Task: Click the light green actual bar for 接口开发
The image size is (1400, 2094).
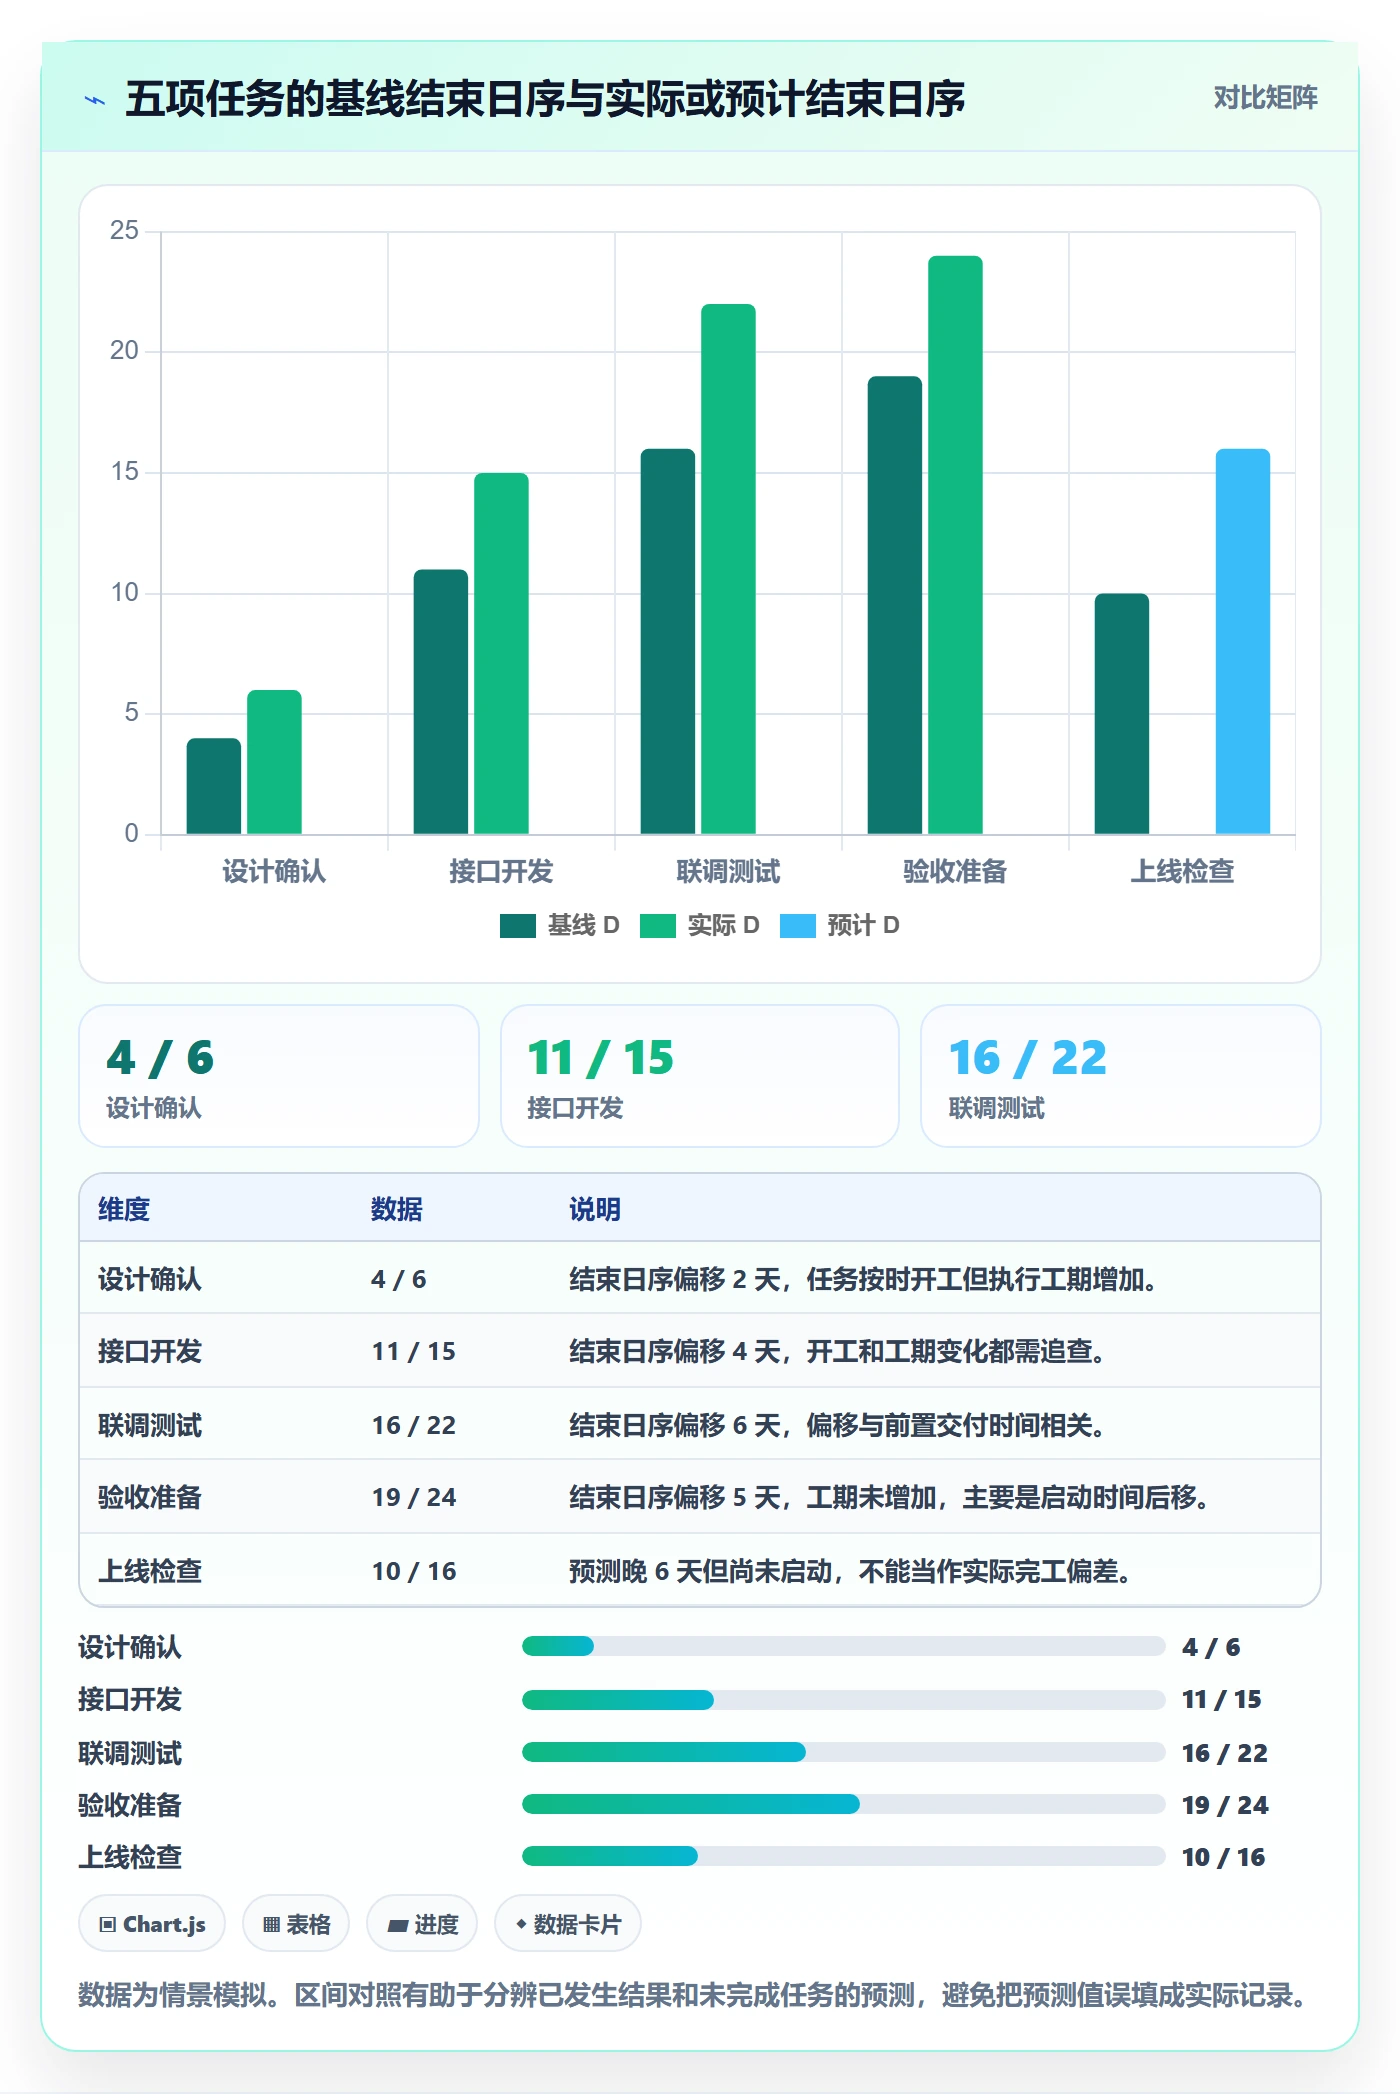Action: (x=501, y=653)
